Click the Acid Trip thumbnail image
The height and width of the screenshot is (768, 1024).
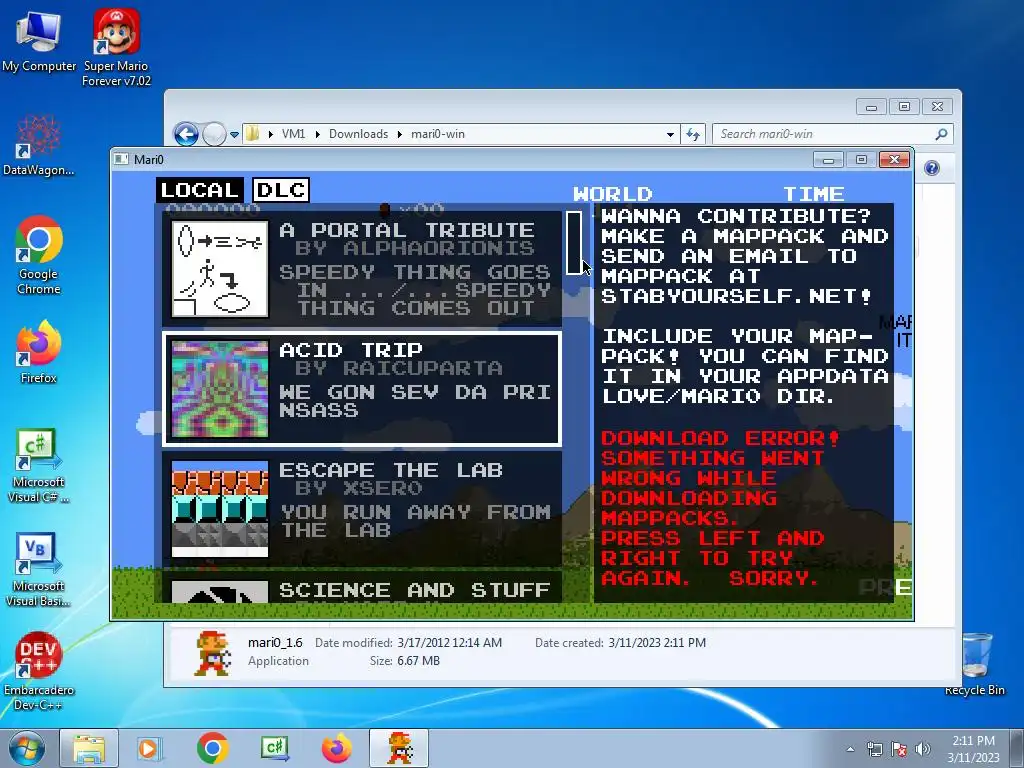pyautogui.click(x=220, y=389)
